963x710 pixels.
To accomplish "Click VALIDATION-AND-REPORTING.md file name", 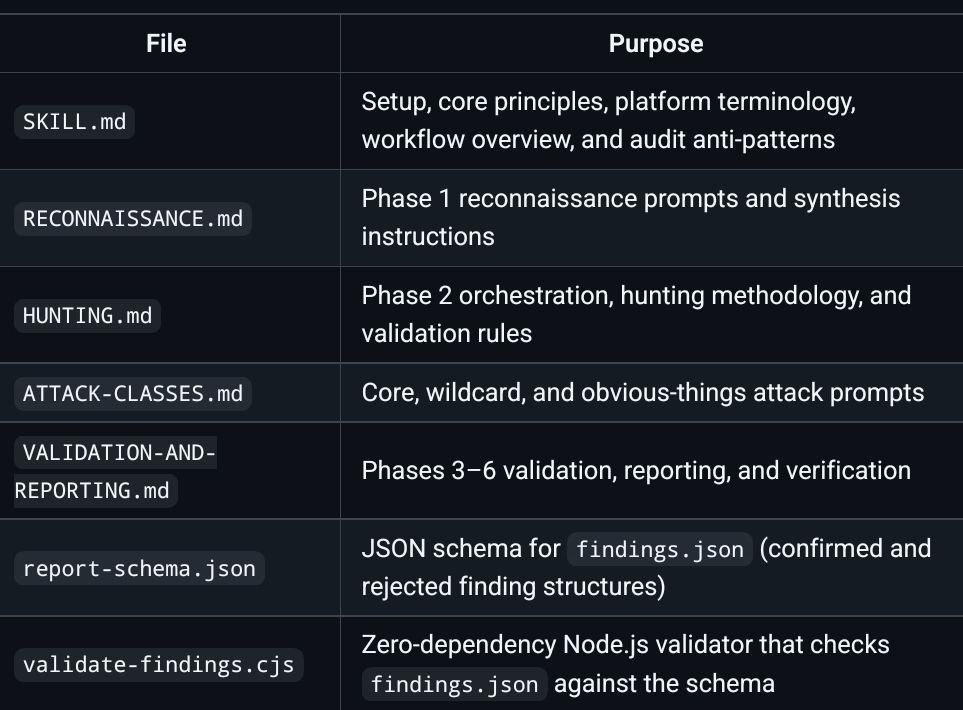I will 115,471.
